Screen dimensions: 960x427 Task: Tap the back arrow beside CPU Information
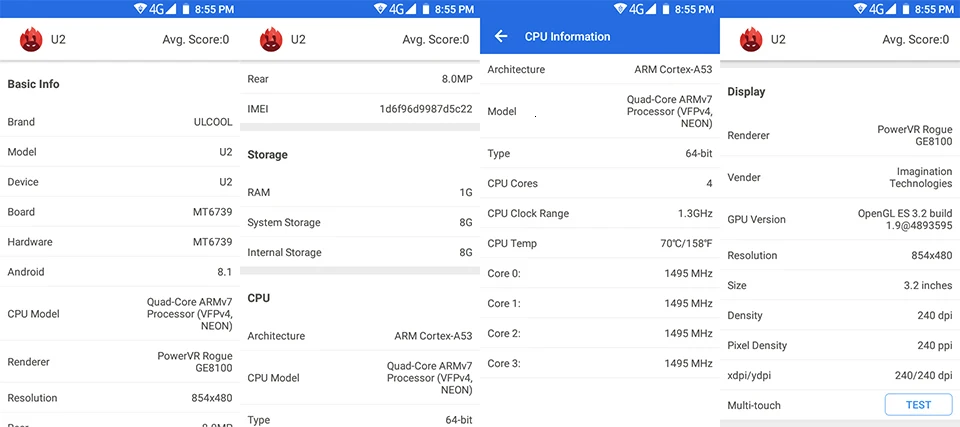click(501, 36)
